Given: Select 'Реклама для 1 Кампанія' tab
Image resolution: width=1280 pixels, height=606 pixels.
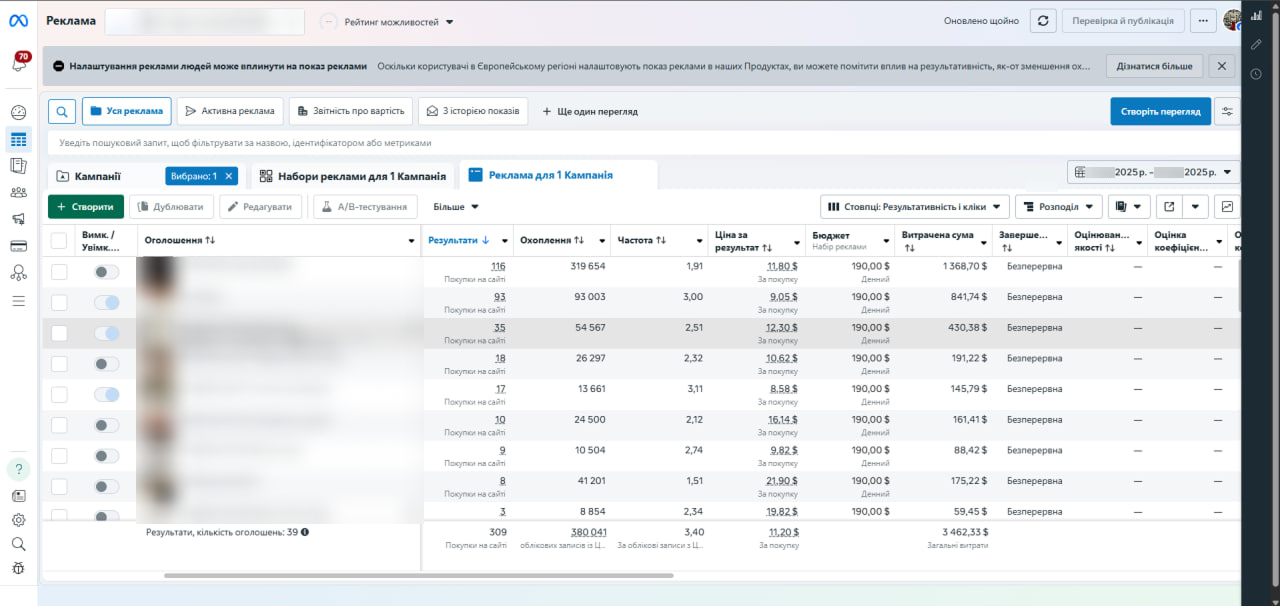Looking at the screenshot, I should pyautogui.click(x=558, y=175).
